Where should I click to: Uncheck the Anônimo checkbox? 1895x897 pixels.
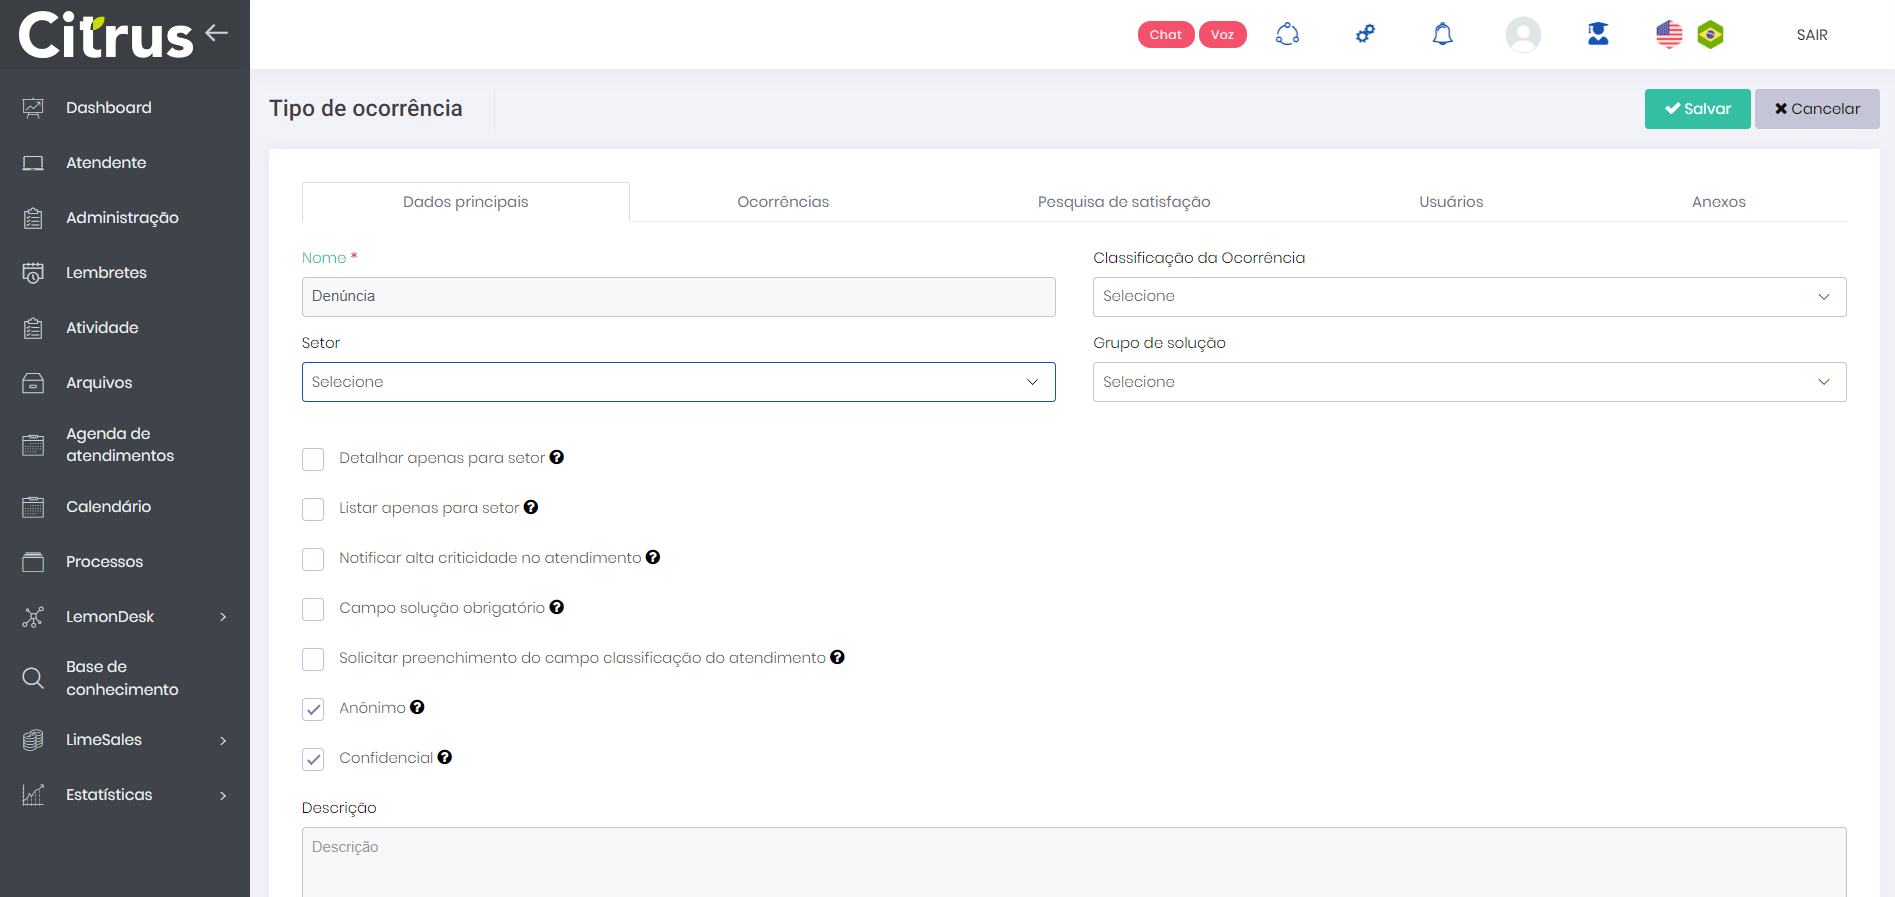313,709
